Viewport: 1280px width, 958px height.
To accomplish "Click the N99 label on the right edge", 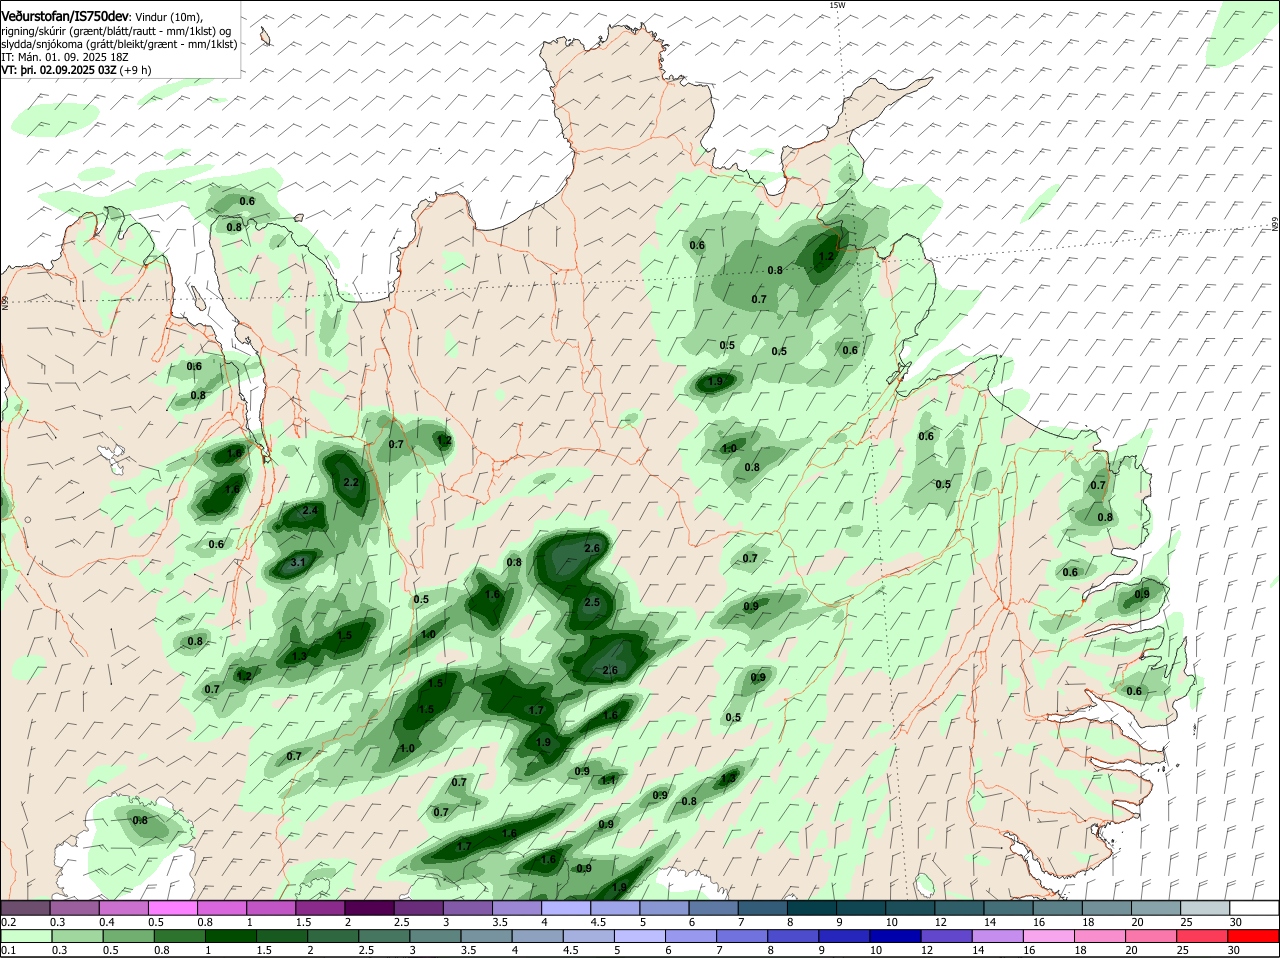I will [1275, 224].
